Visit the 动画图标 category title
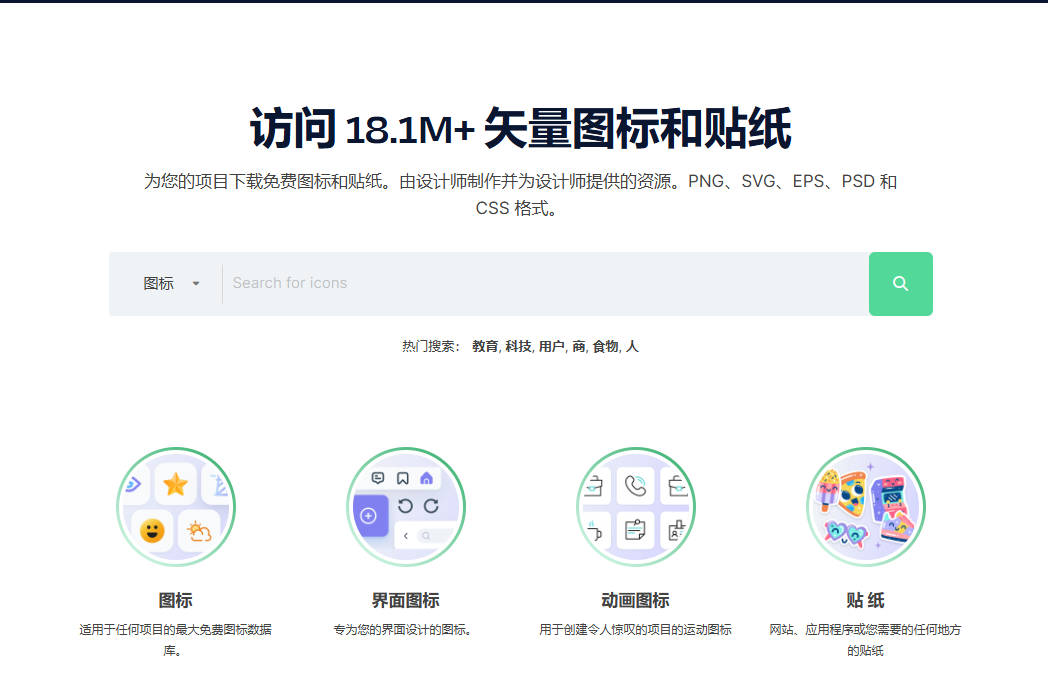The image size is (1048, 700). coord(636,600)
